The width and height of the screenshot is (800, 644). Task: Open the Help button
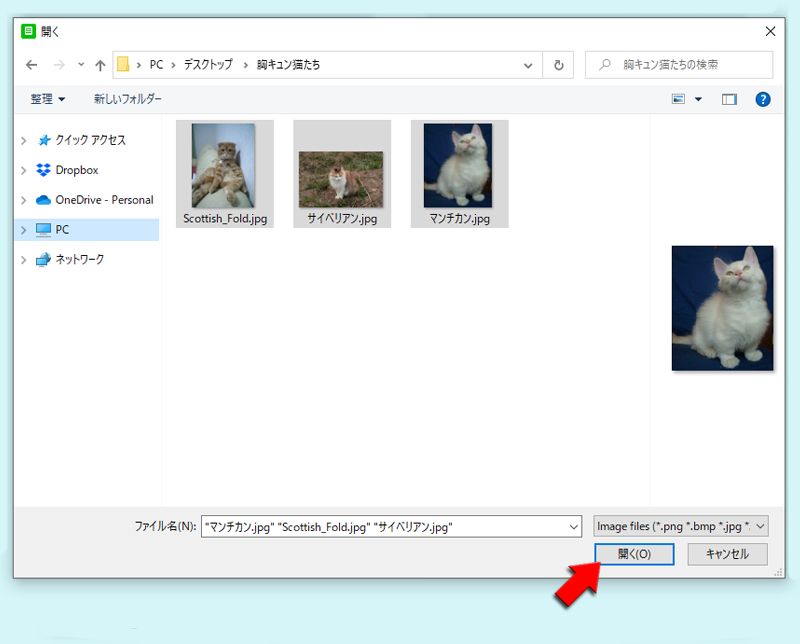(765, 98)
